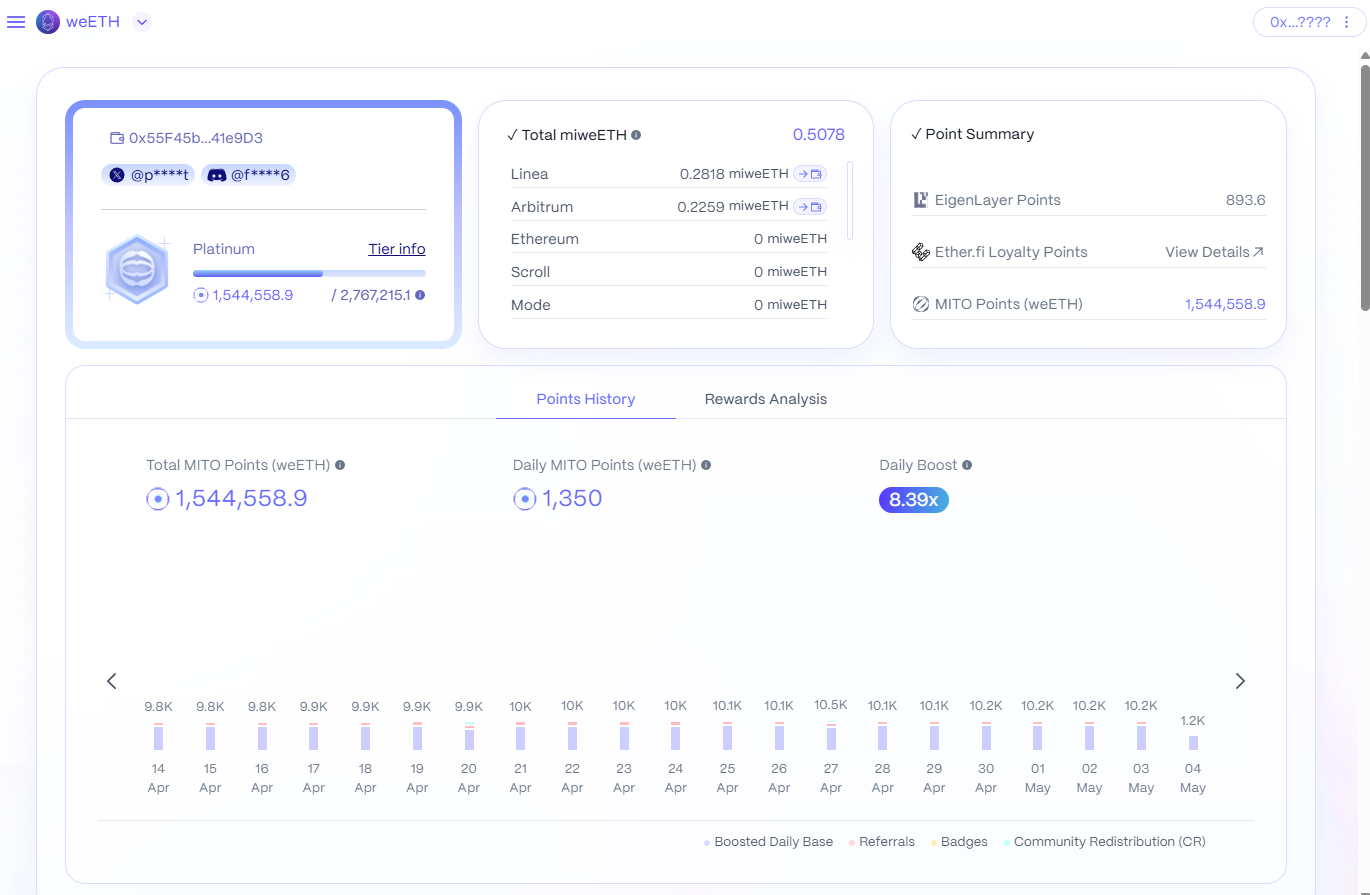This screenshot has height=895, width=1370.
Task: Select the 04 May bar in chart
Action: [1193, 743]
